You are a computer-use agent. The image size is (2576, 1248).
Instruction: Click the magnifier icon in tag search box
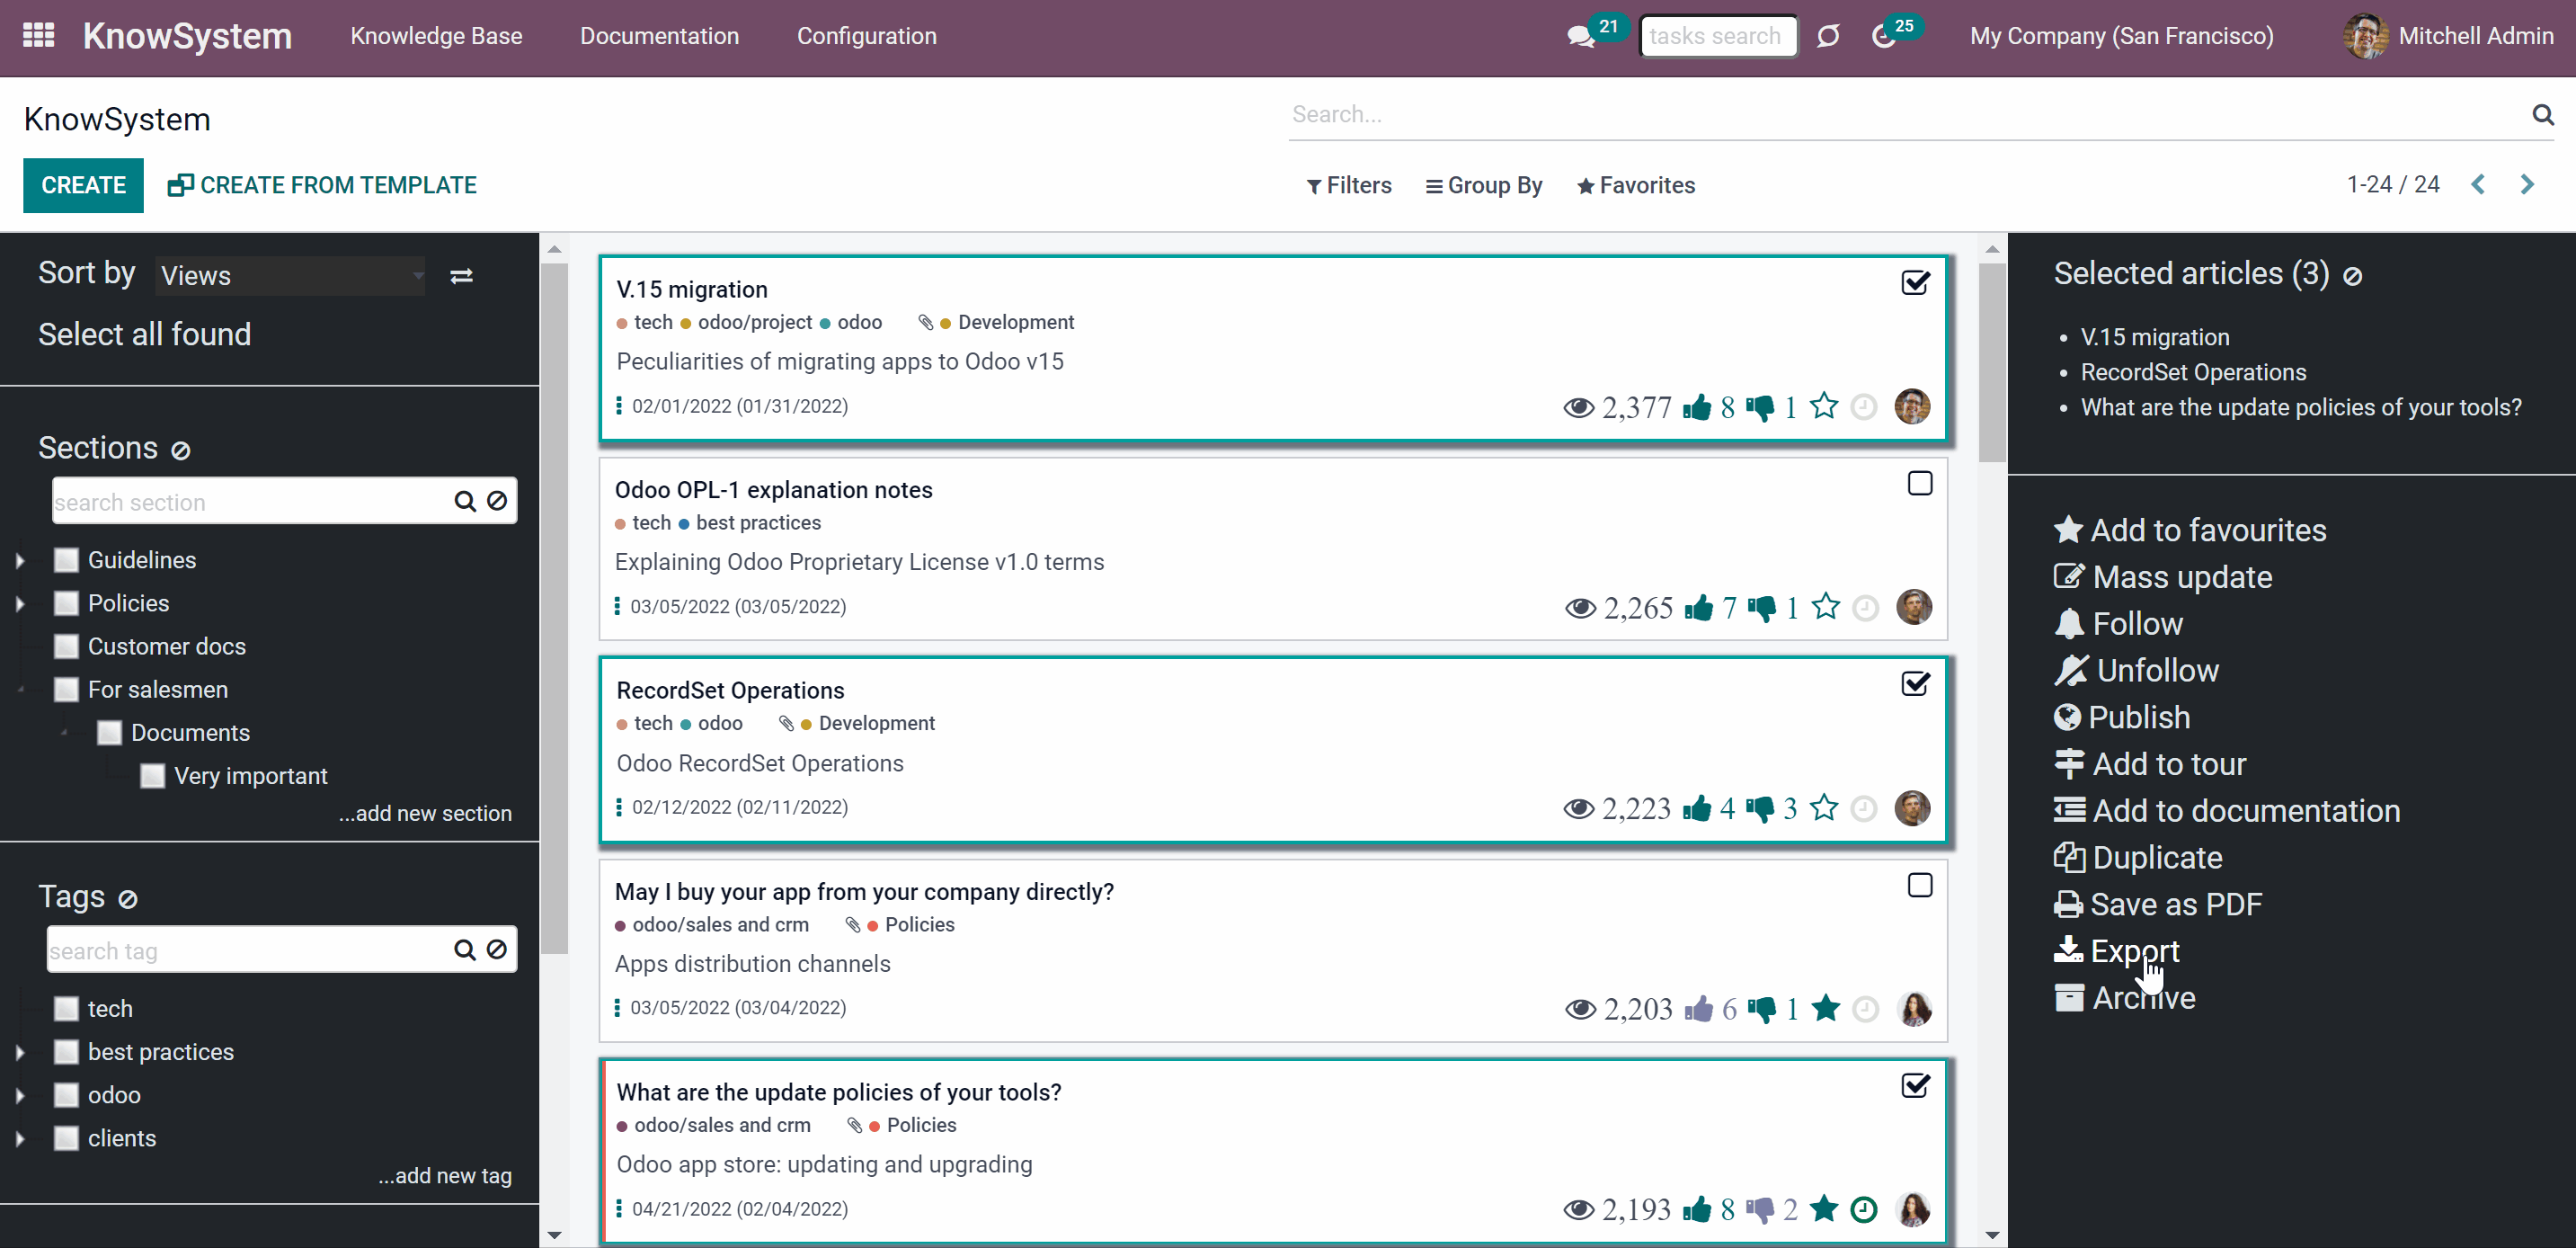click(465, 949)
